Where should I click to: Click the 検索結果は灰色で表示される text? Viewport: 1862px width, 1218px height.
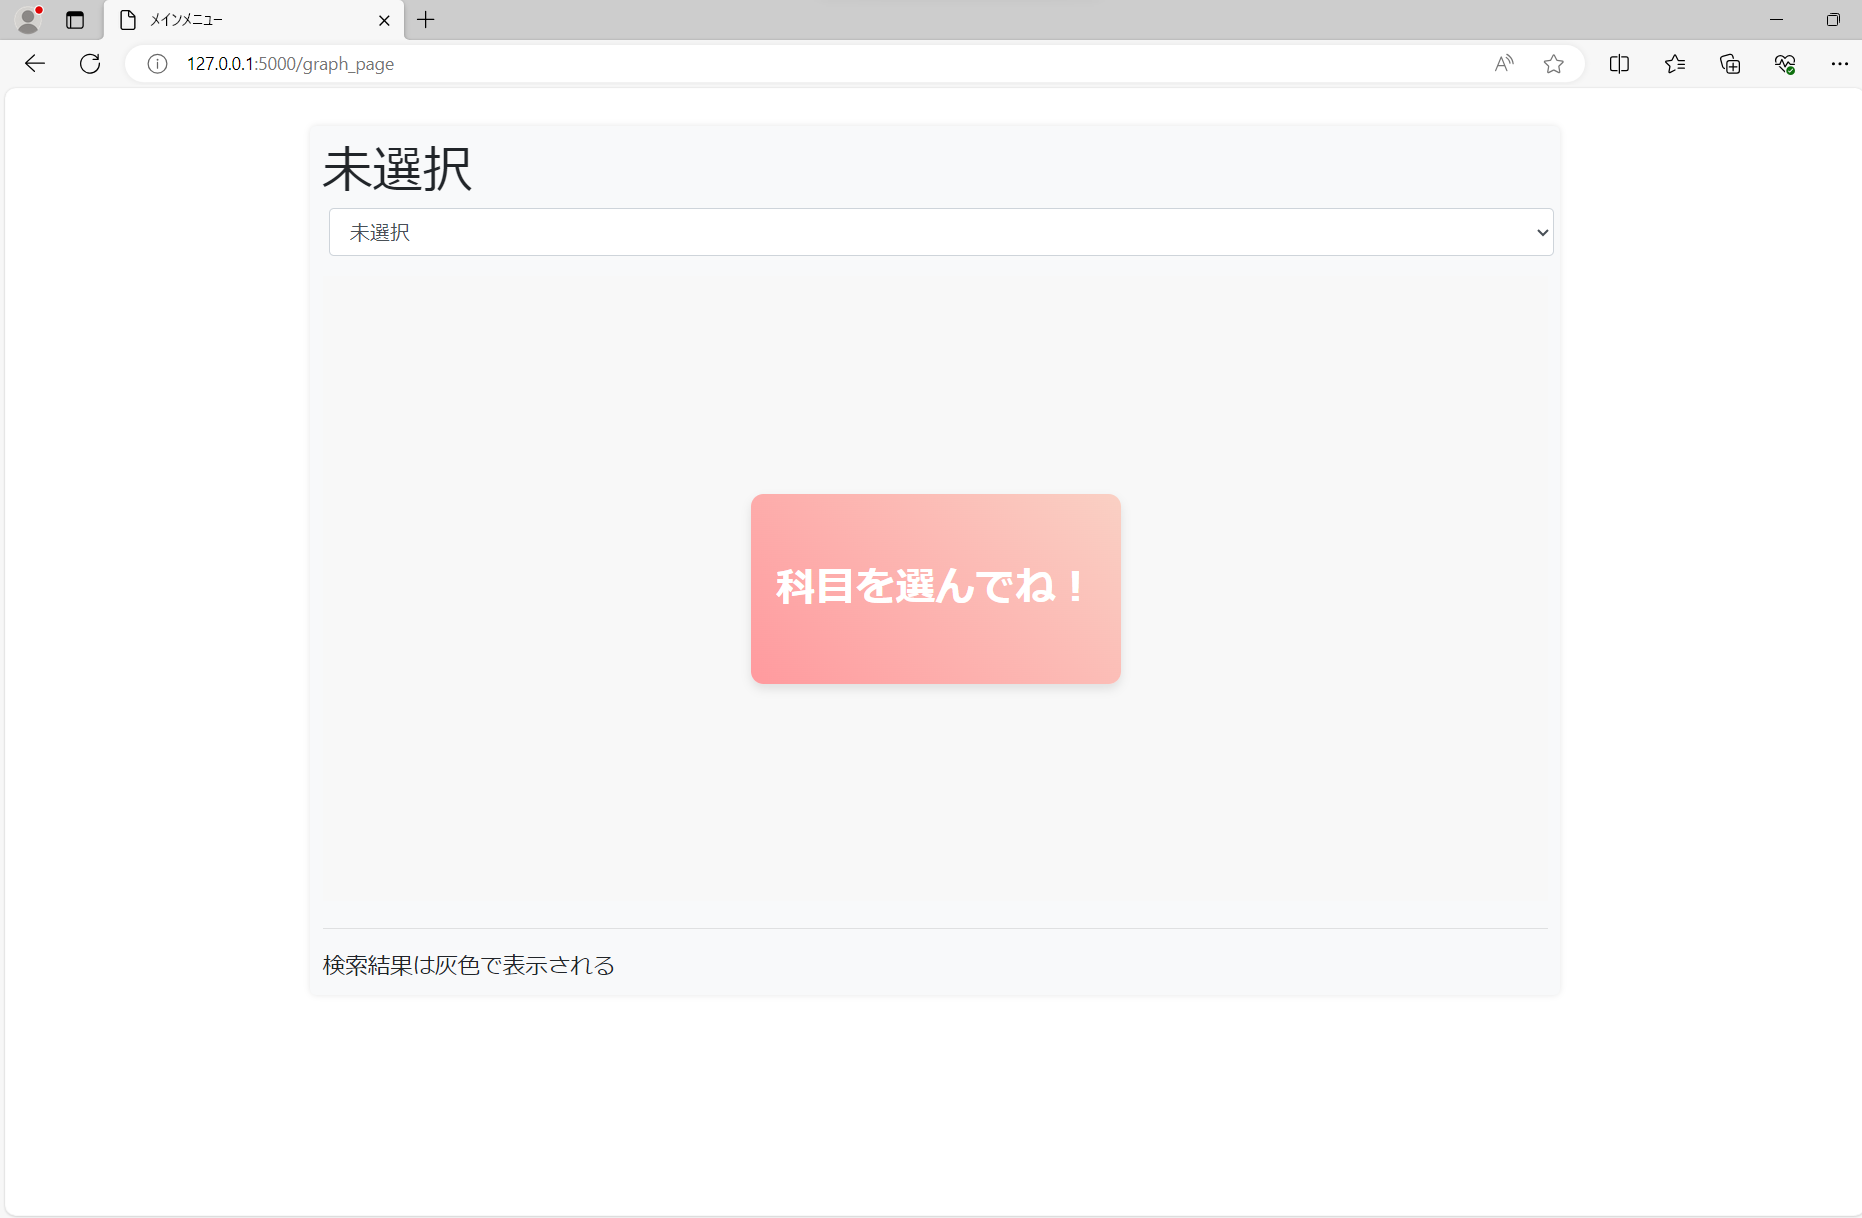(468, 965)
